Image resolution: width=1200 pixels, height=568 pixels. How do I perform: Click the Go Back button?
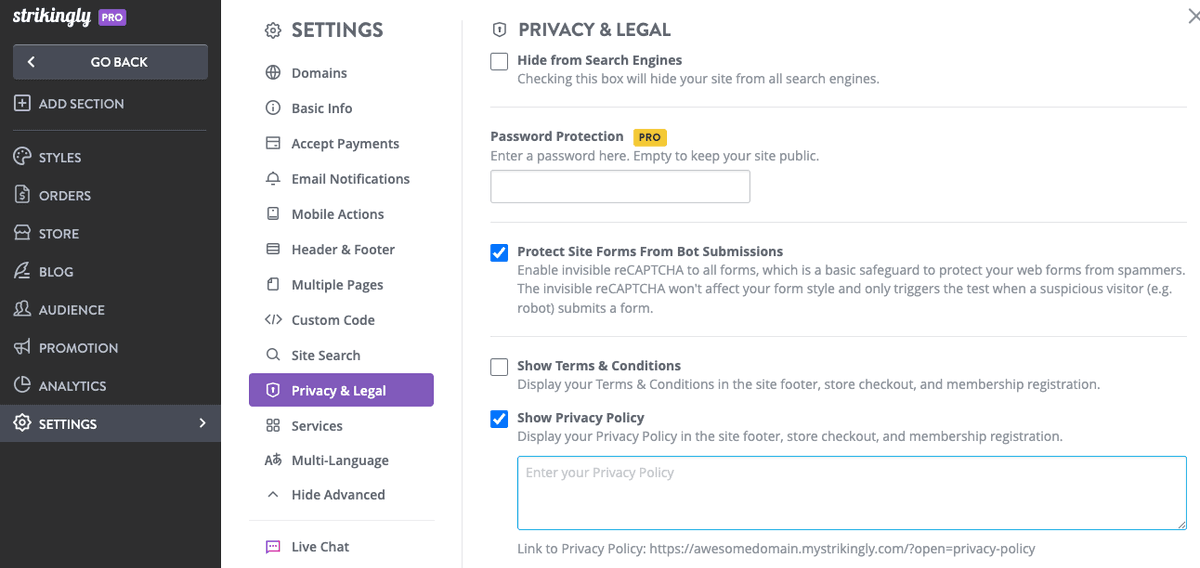(x=110, y=62)
